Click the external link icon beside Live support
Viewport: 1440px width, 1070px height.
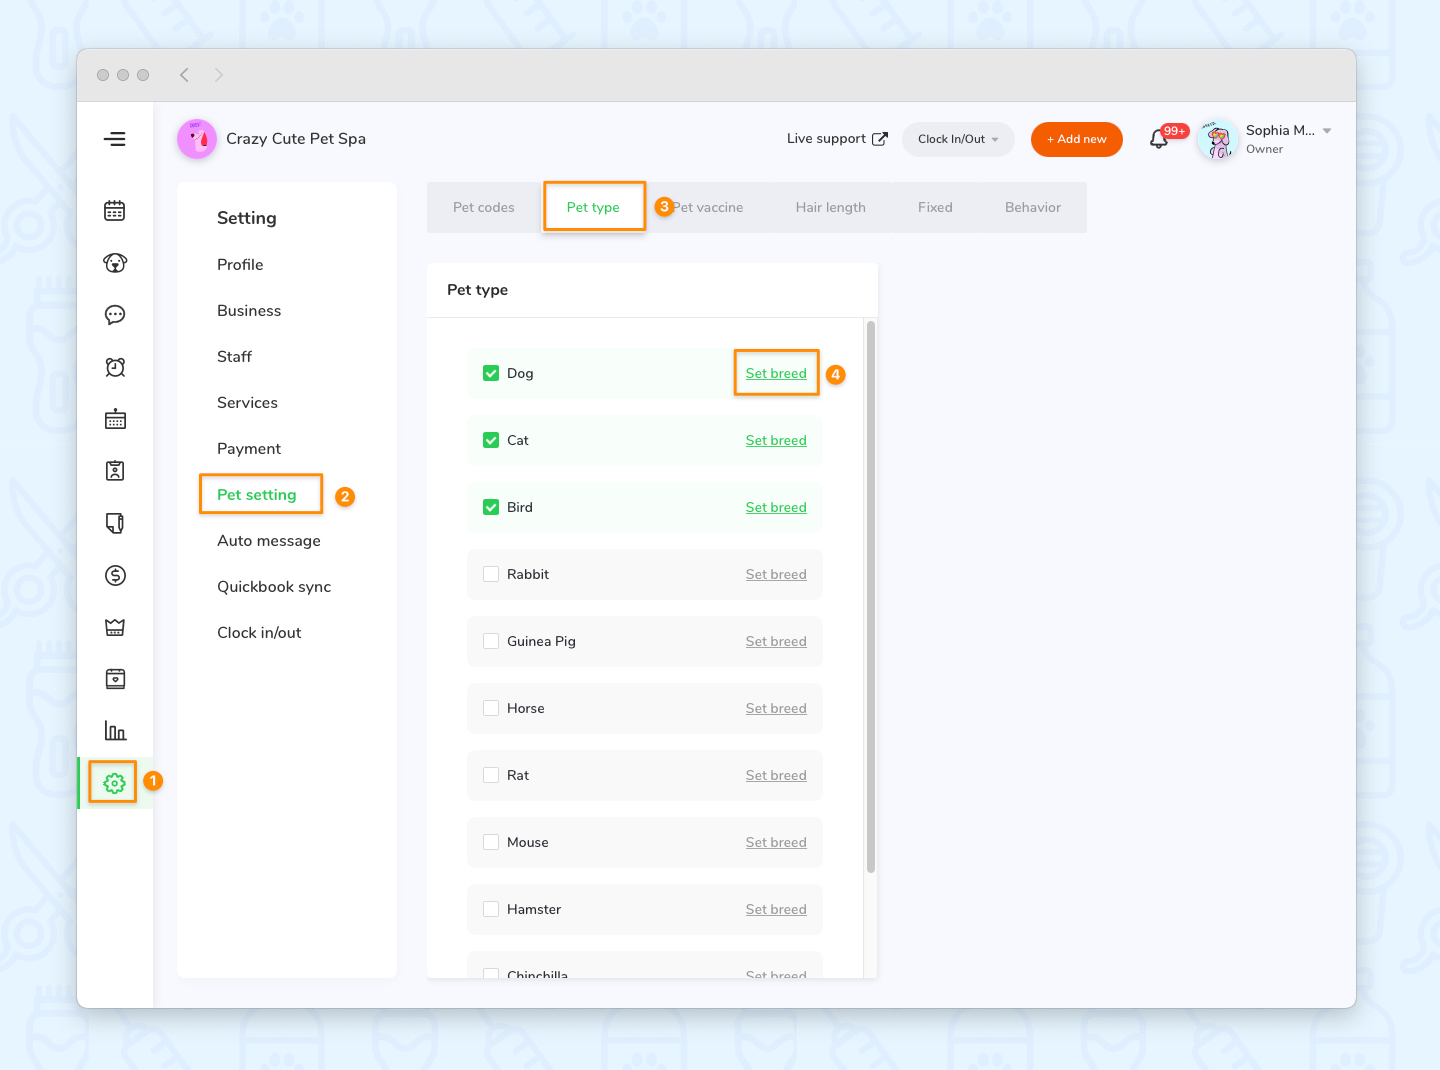coord(880,139)
